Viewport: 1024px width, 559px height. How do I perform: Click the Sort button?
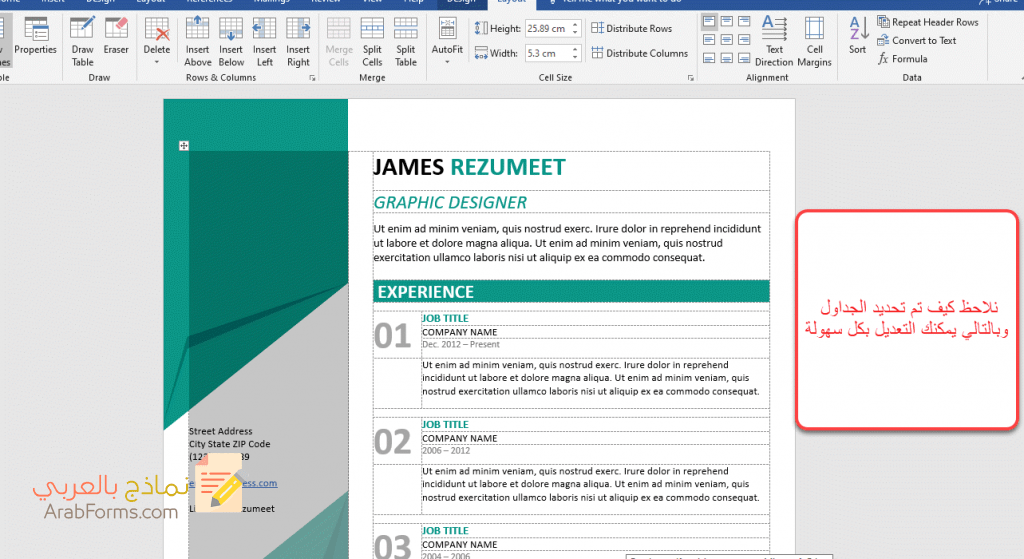(858, 35)
